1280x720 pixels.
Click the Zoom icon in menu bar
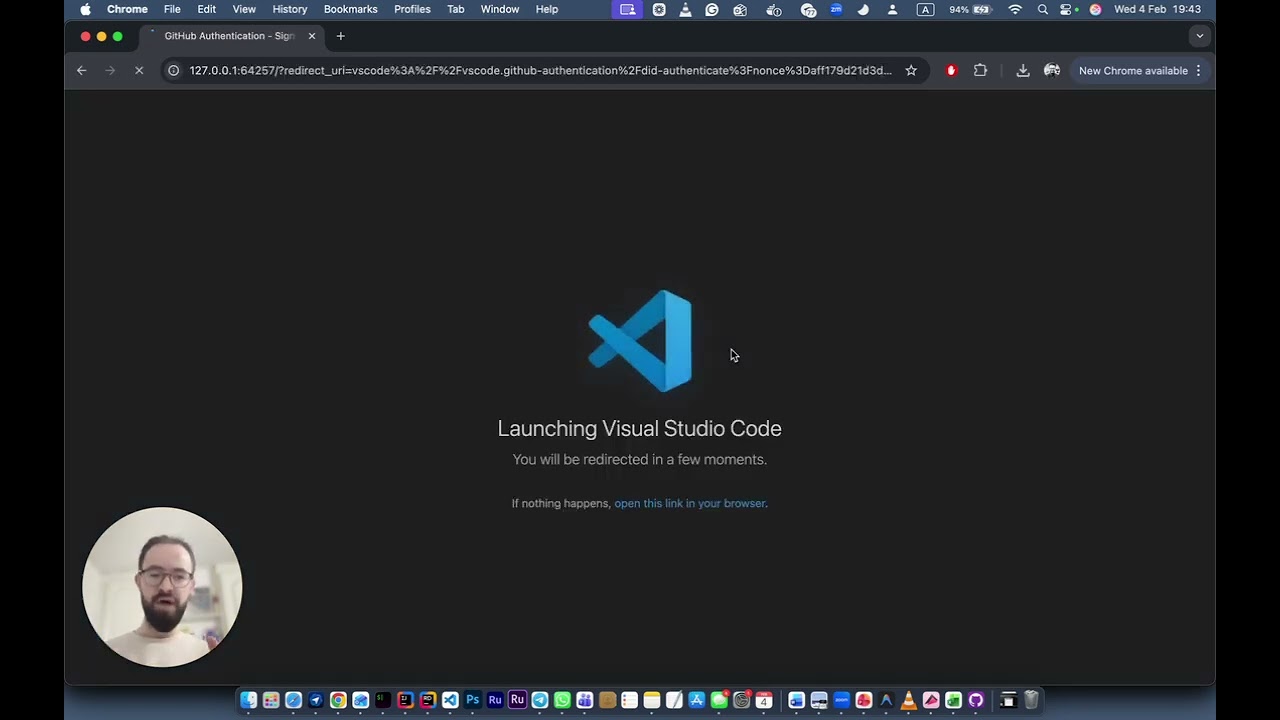tap(836, 9)
